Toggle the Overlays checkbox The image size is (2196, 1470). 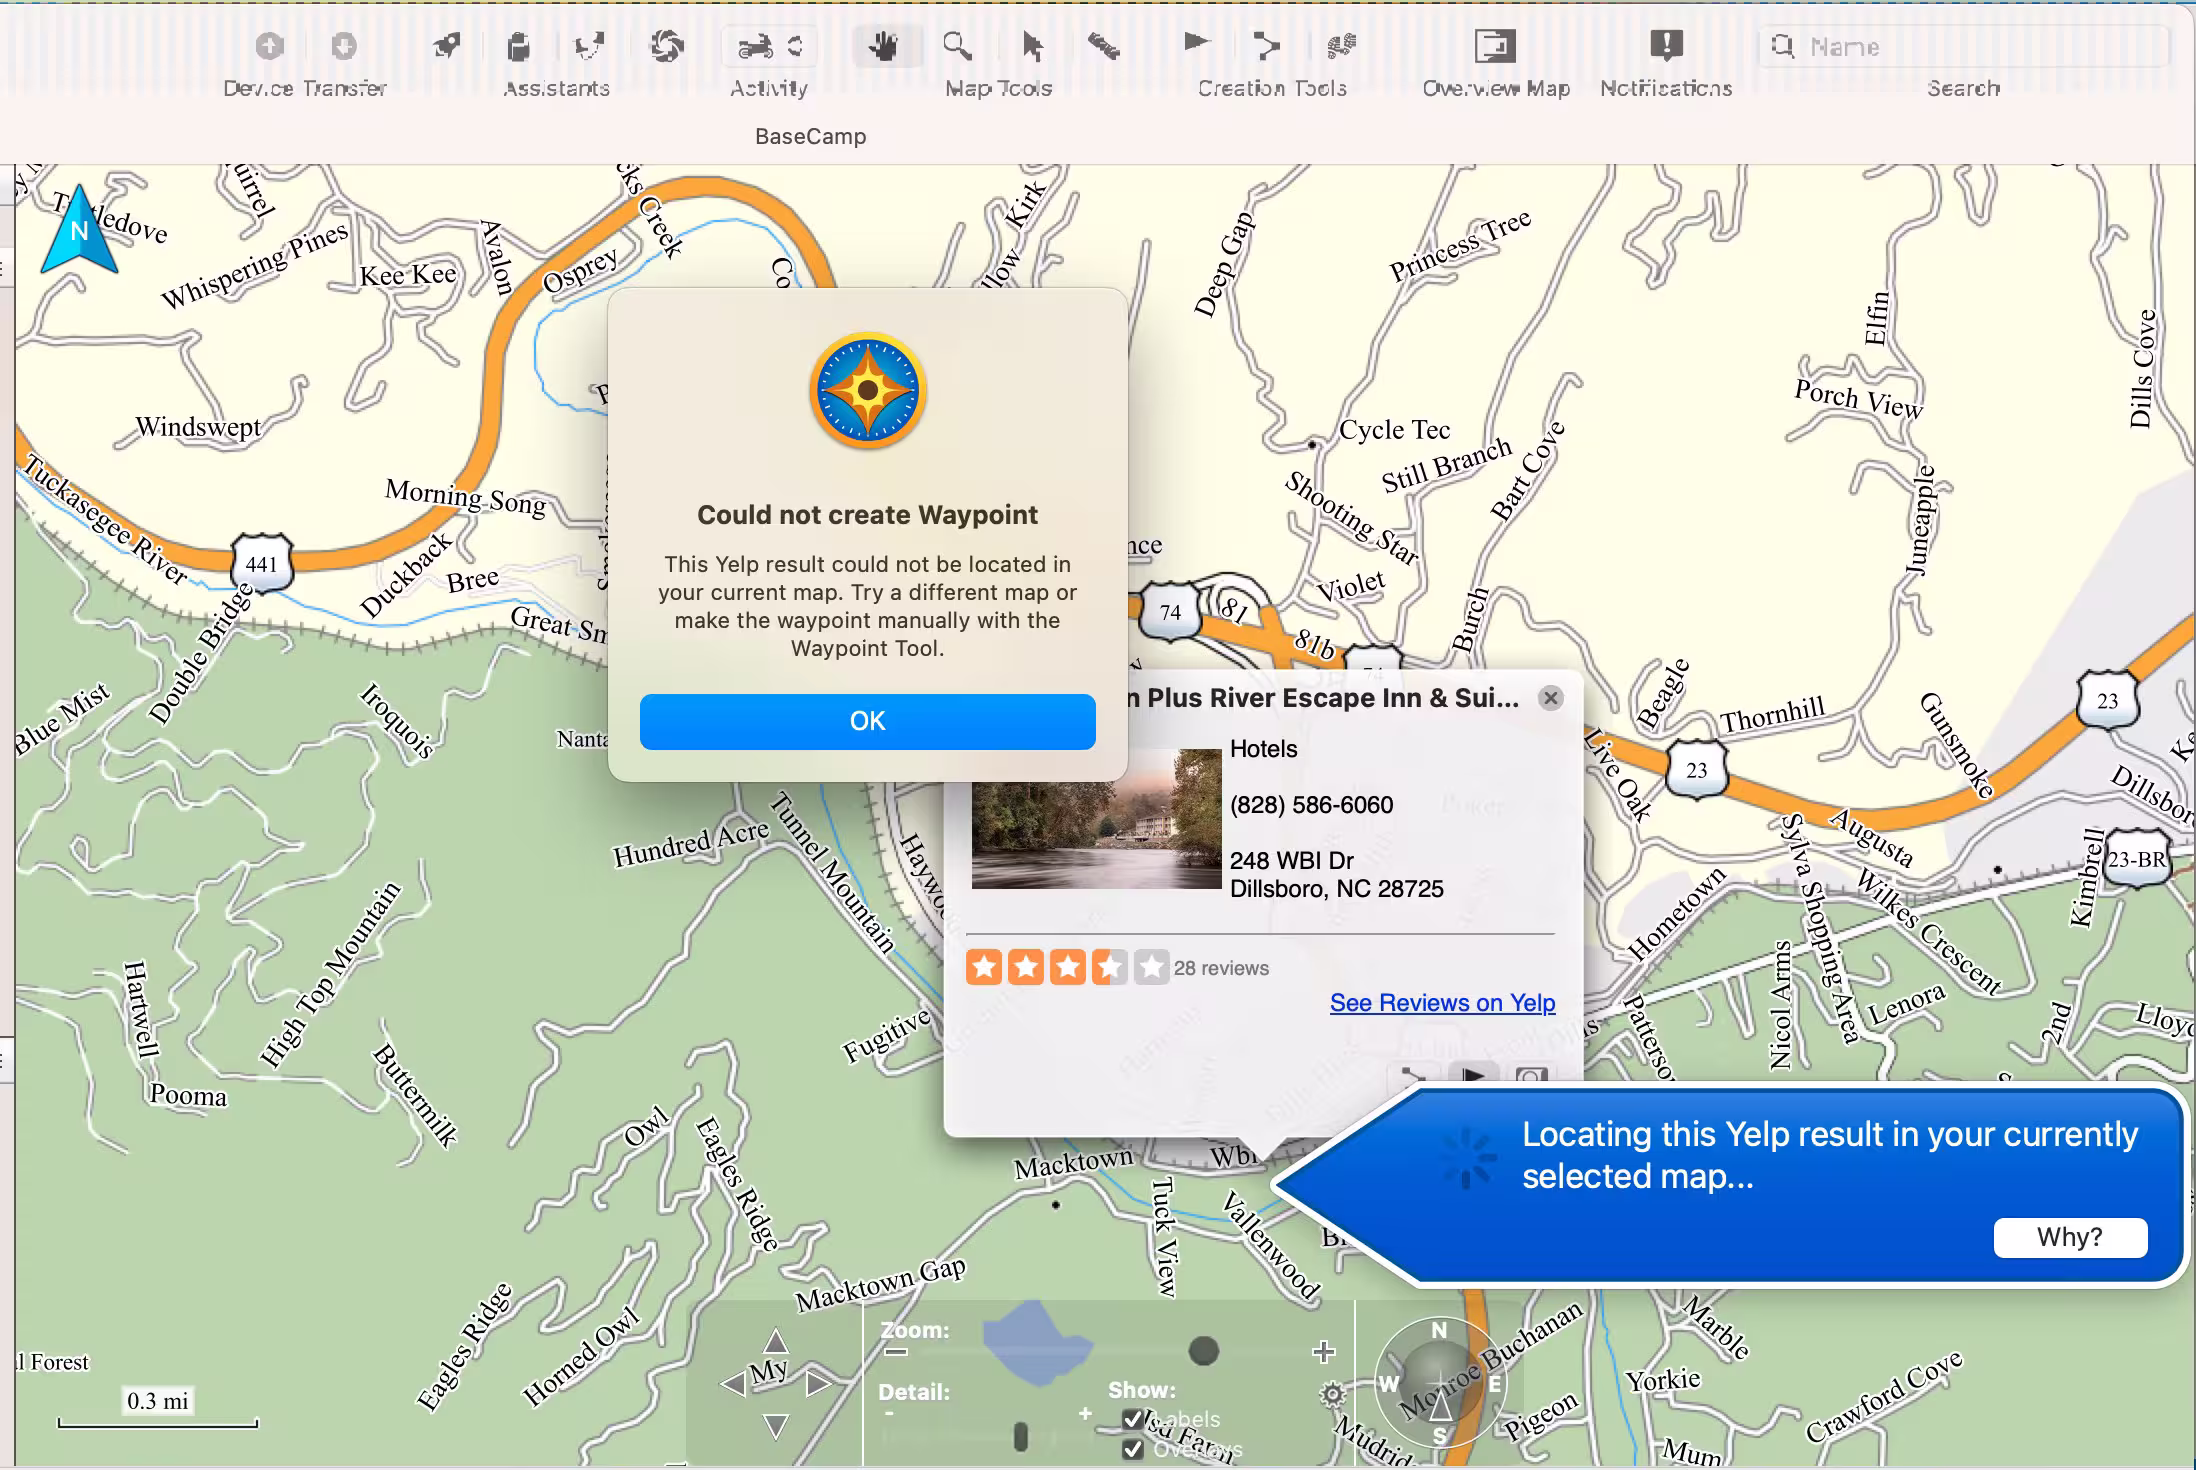pos(1132,1449)
